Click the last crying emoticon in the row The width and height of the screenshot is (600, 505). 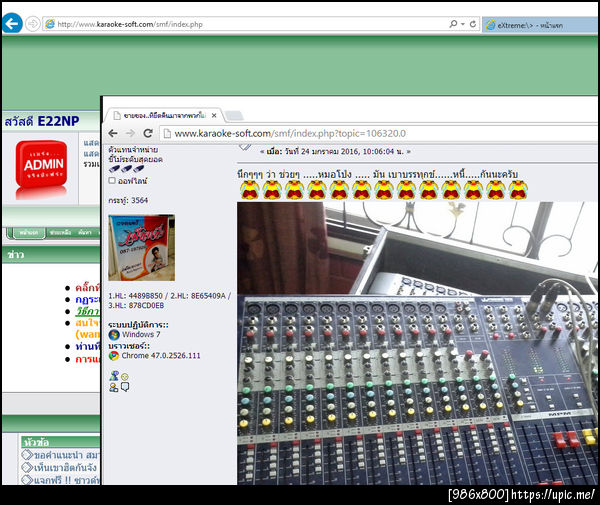(518, 190)
